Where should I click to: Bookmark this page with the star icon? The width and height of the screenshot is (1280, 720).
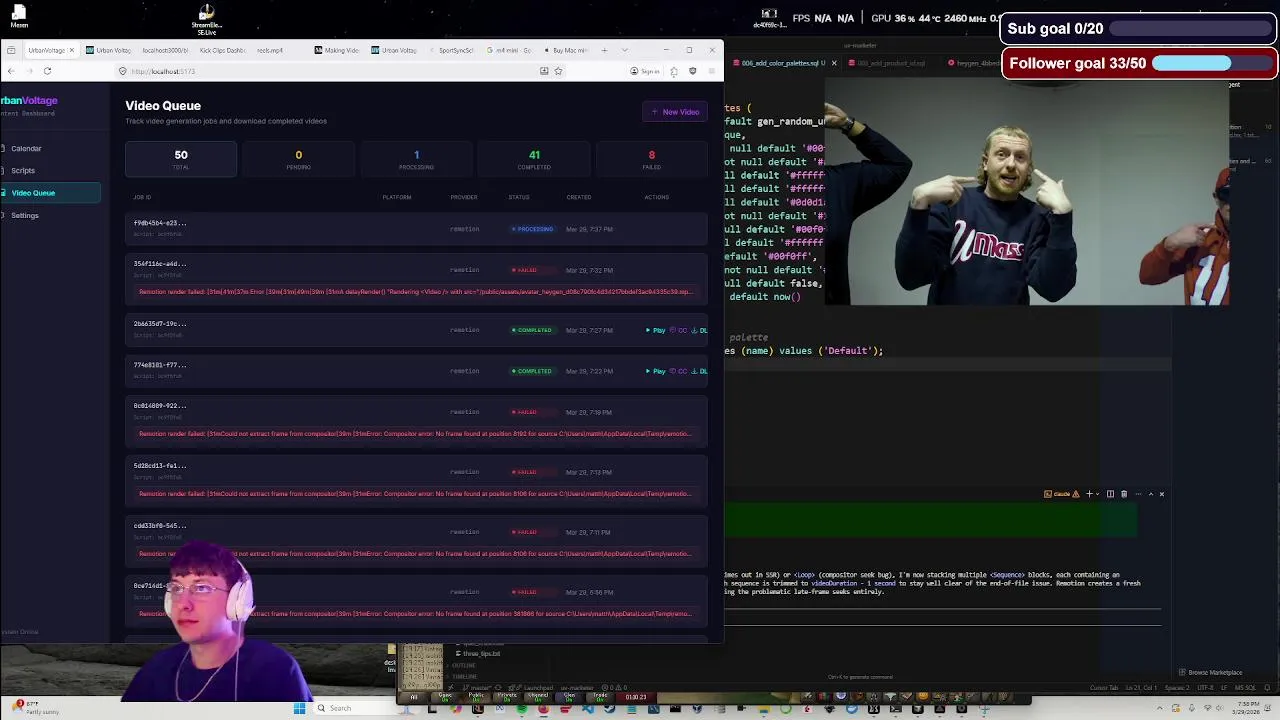click(x=558, y=71)
